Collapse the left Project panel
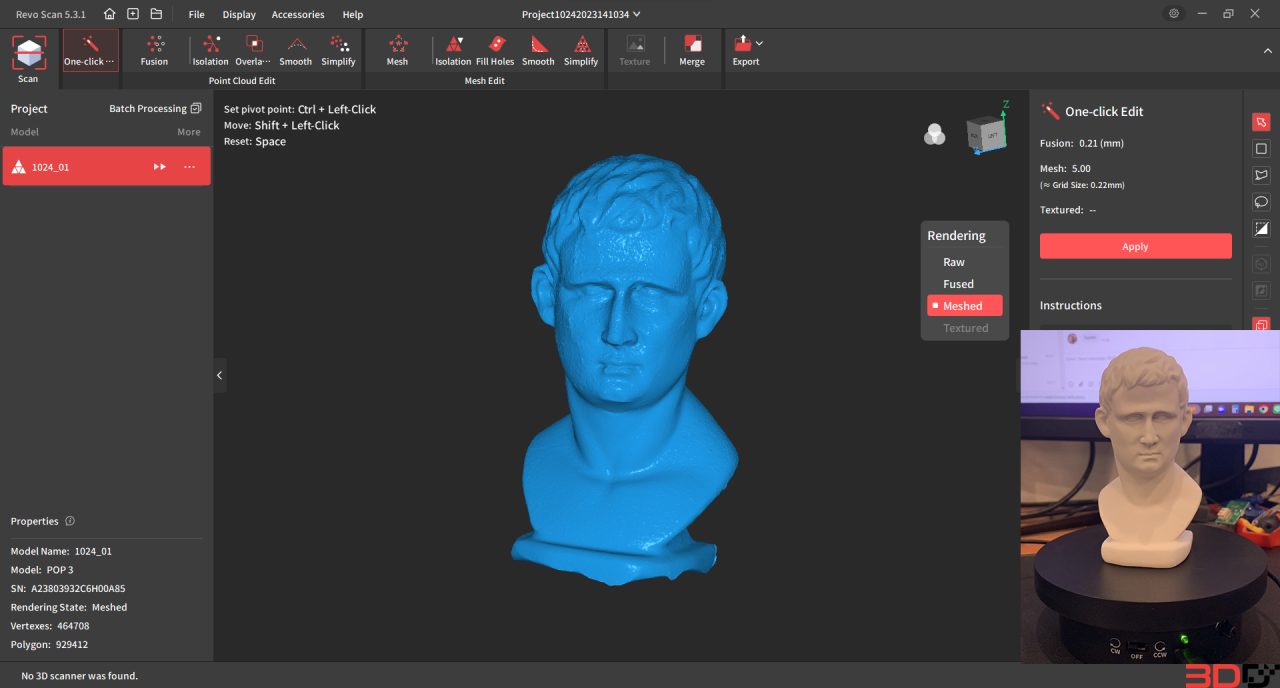 [x=219, y=375]
